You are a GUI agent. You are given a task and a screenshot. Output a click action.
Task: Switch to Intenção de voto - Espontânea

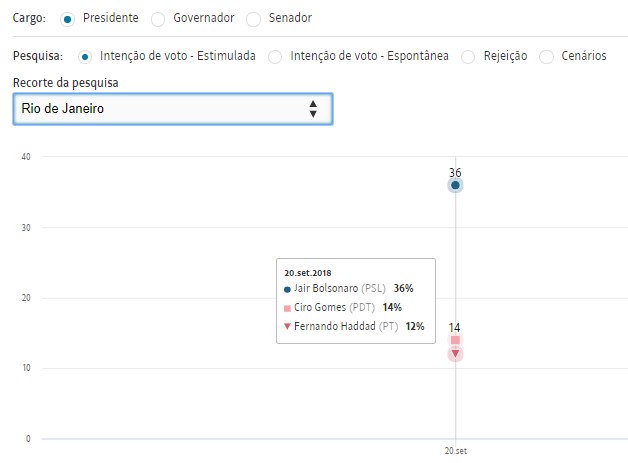pos(275,56)
